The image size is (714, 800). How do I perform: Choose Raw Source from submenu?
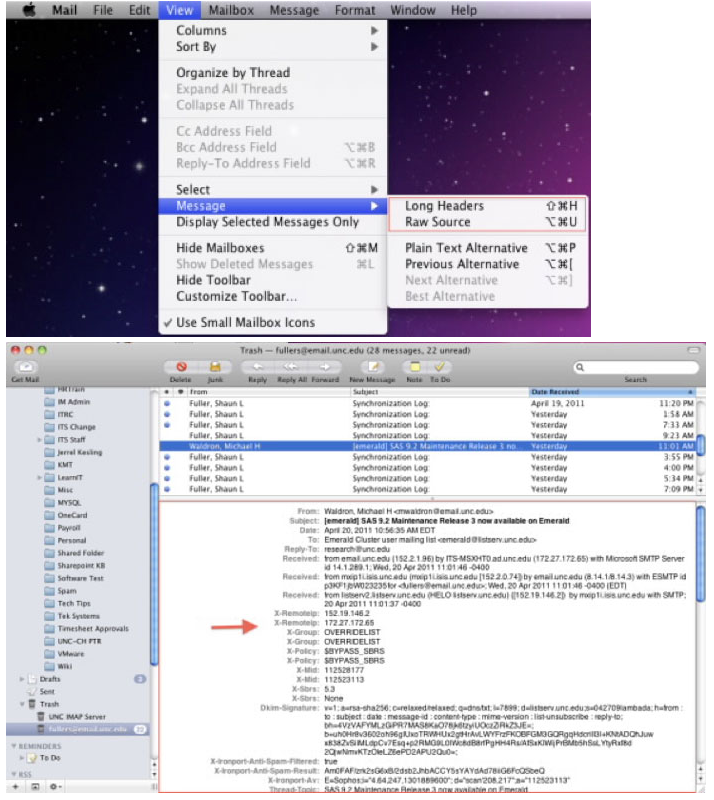tap(487, 222)
